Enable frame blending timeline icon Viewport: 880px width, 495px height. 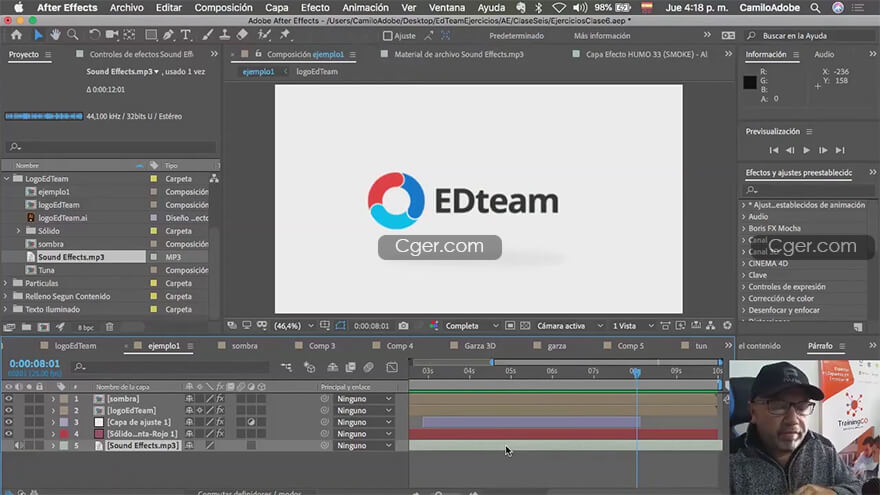(351, 367)
